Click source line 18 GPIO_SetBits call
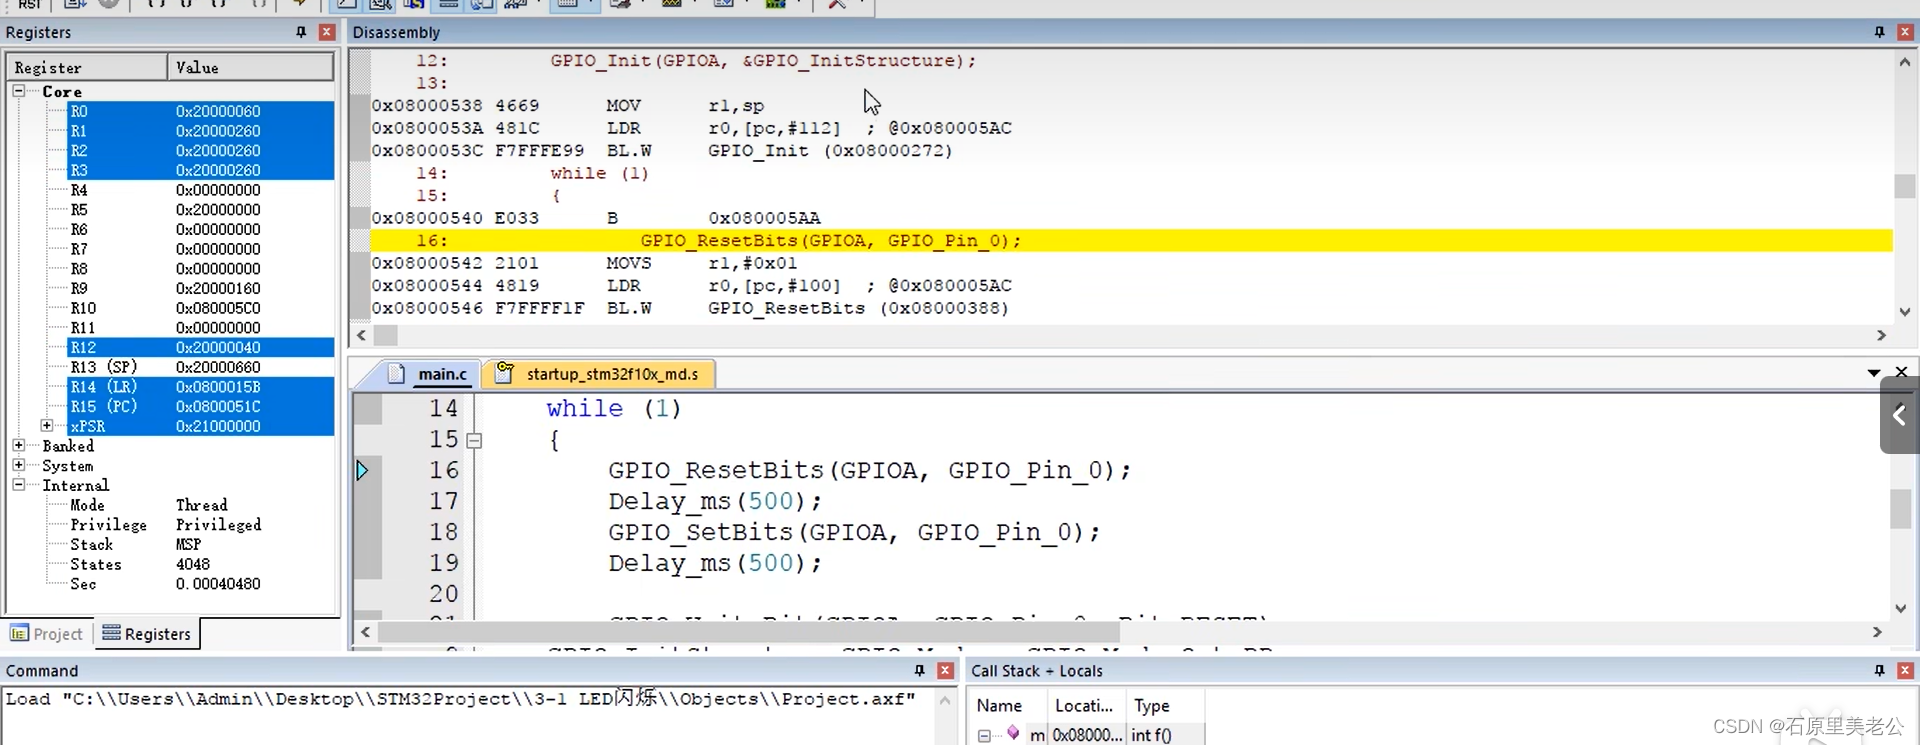This screenshot has height=745, width=1920. 854,532
